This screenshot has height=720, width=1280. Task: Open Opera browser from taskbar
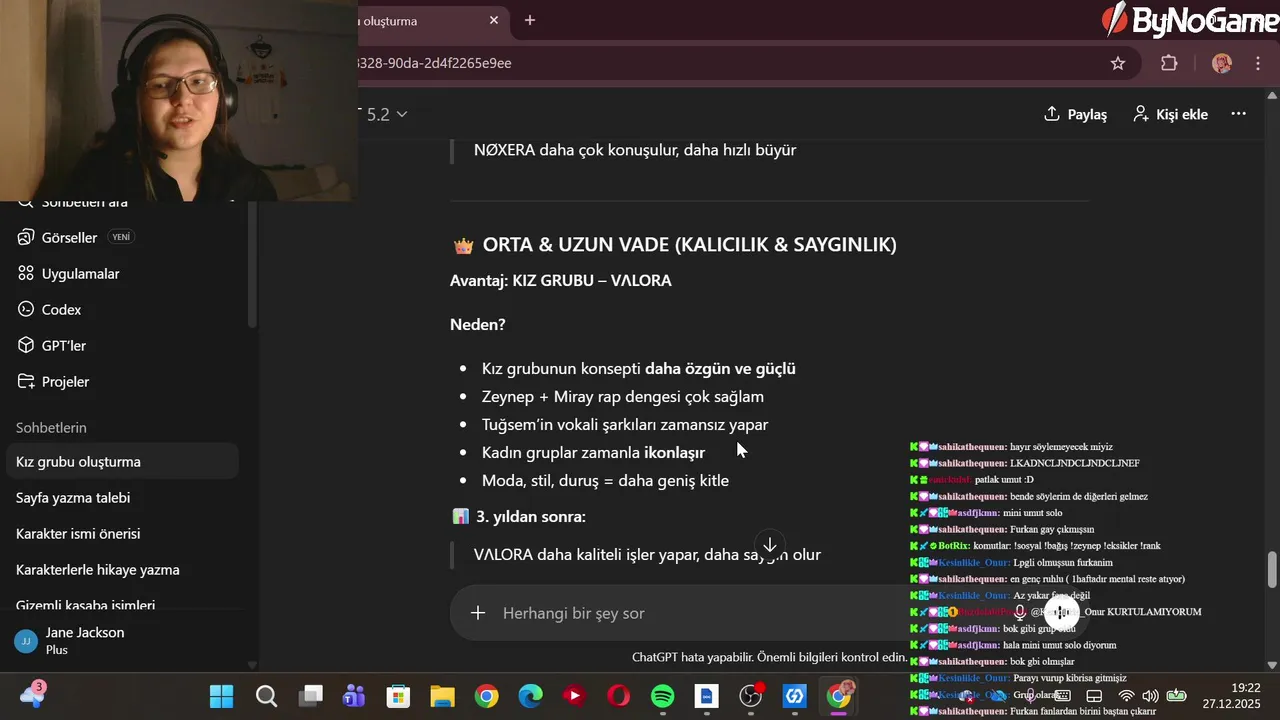point(618,696)
